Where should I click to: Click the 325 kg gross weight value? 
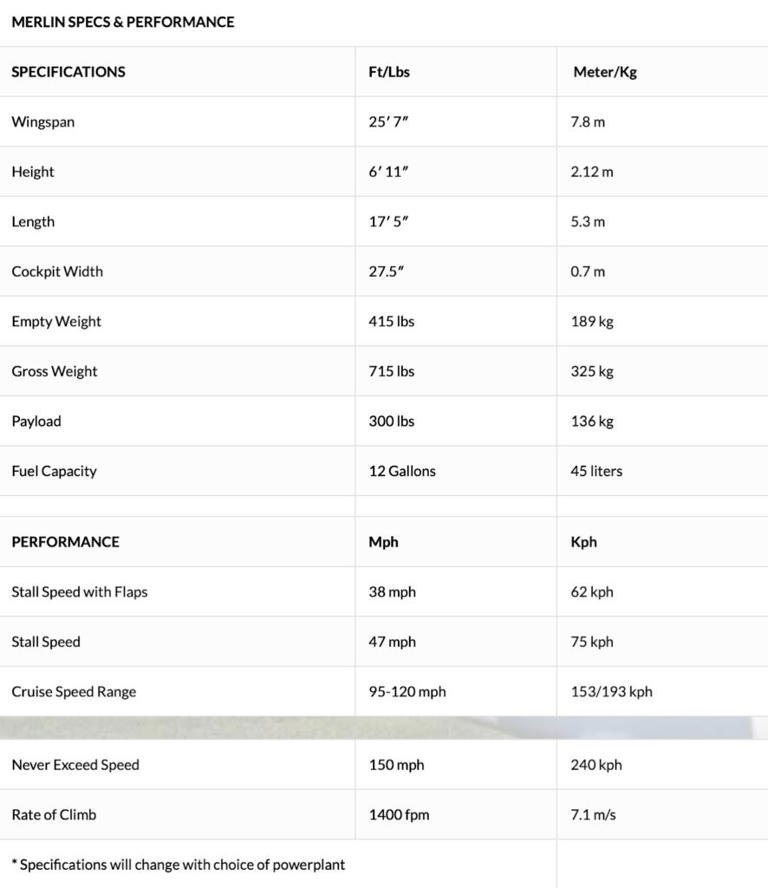[x=592, y=372]
